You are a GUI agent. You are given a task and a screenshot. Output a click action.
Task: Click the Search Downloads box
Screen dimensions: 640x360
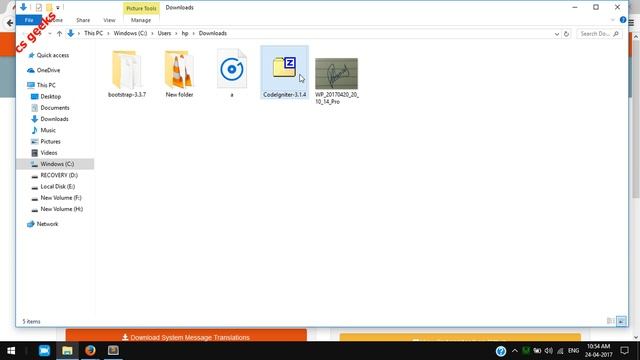tap(599, 34)
